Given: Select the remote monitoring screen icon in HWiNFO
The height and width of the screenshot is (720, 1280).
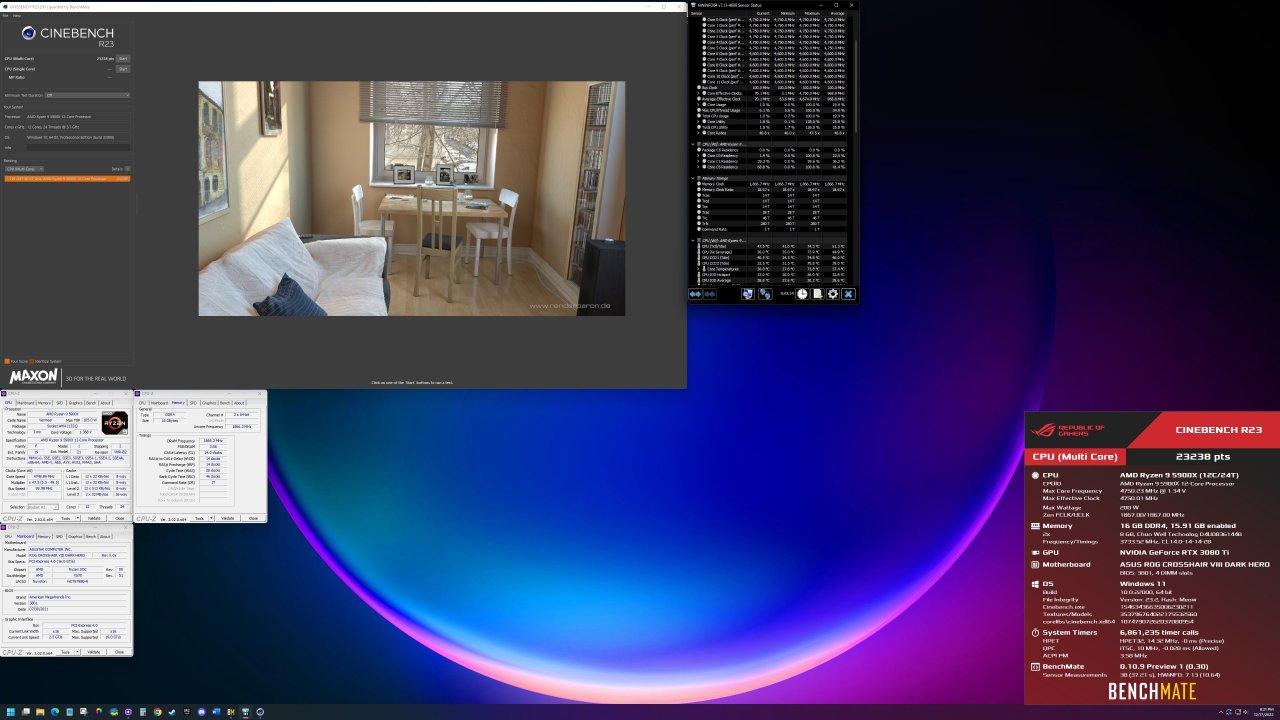Looking at the screenshot, I should coord(748,294).
